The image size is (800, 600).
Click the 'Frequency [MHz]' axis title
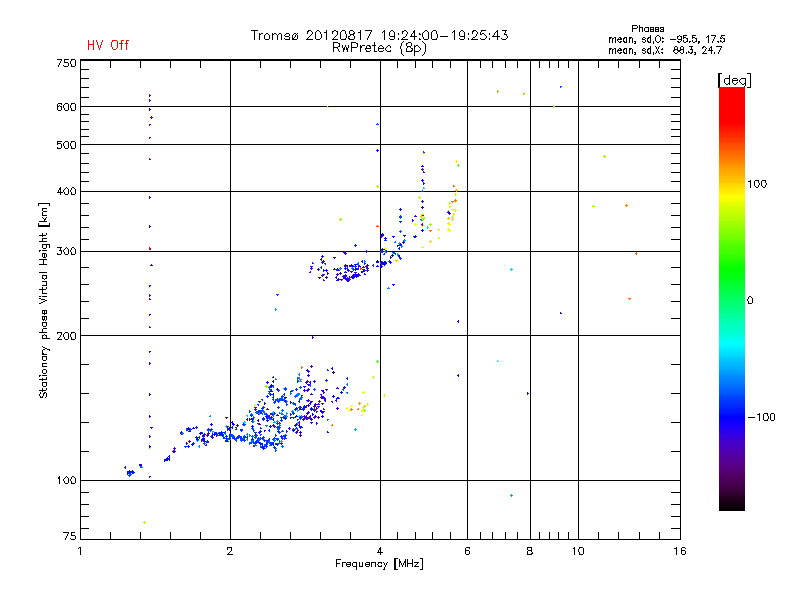pyautogui.click(x=379, y=564)
